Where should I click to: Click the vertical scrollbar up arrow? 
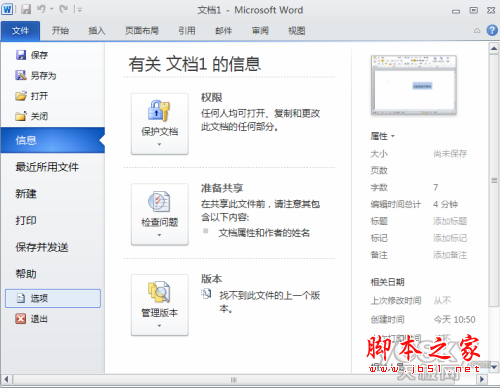tap(494, 49)
